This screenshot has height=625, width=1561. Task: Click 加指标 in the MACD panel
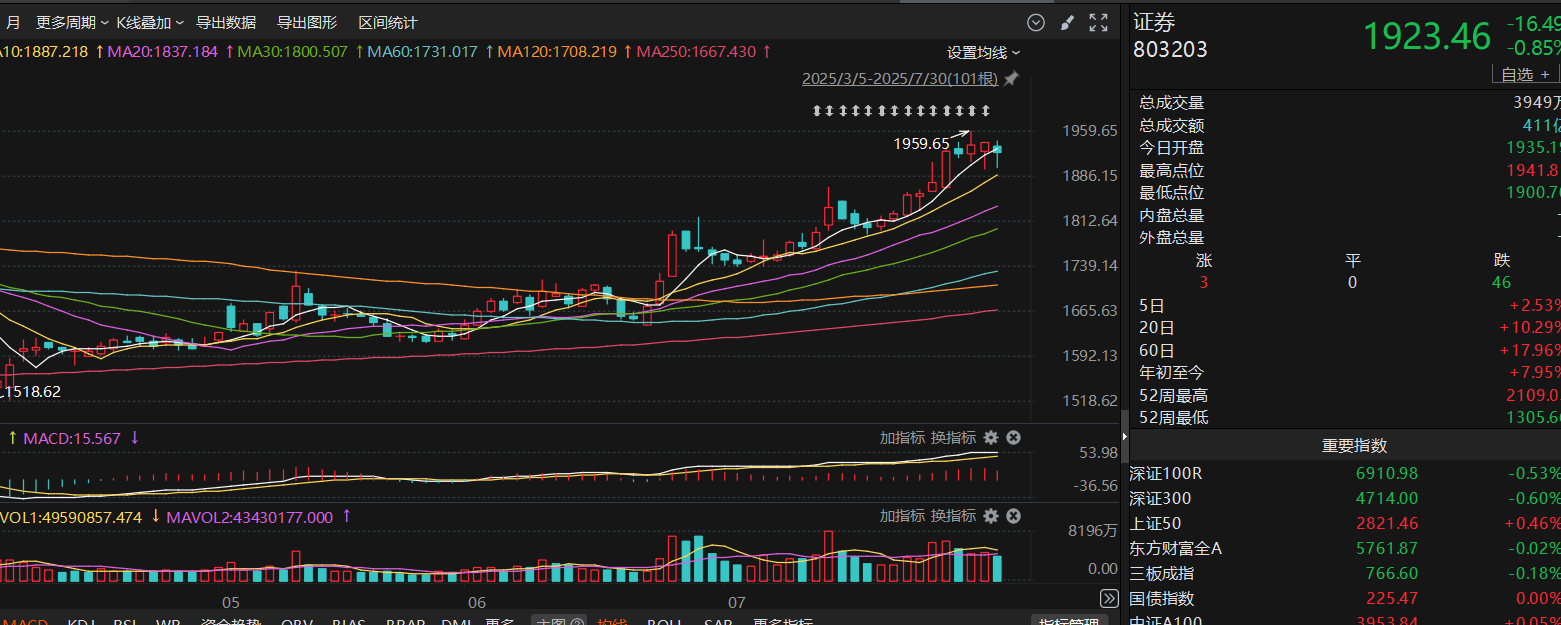(x=902, y=437)
